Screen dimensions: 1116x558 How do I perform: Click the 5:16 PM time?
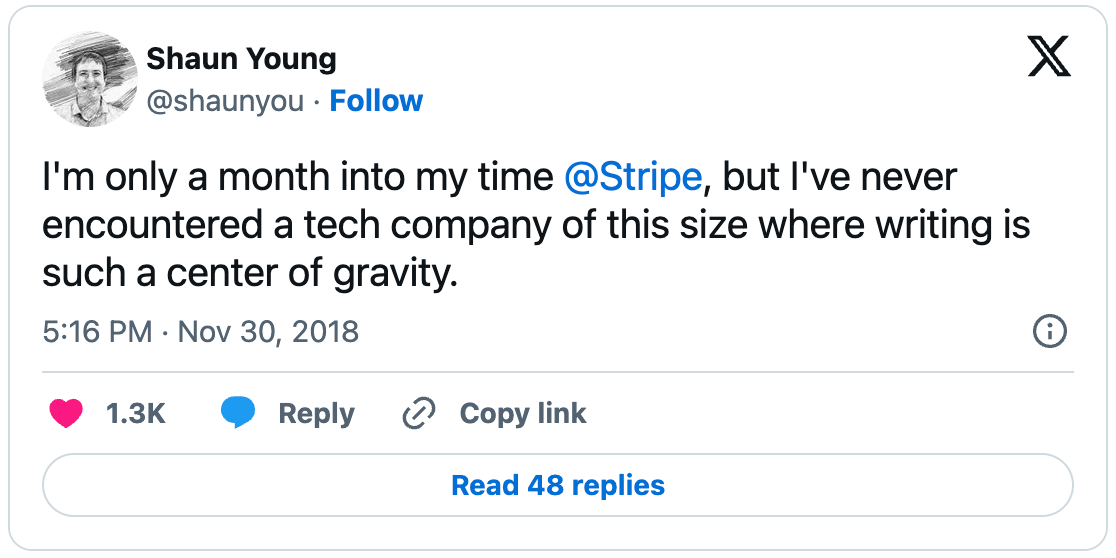pos(97,331)
